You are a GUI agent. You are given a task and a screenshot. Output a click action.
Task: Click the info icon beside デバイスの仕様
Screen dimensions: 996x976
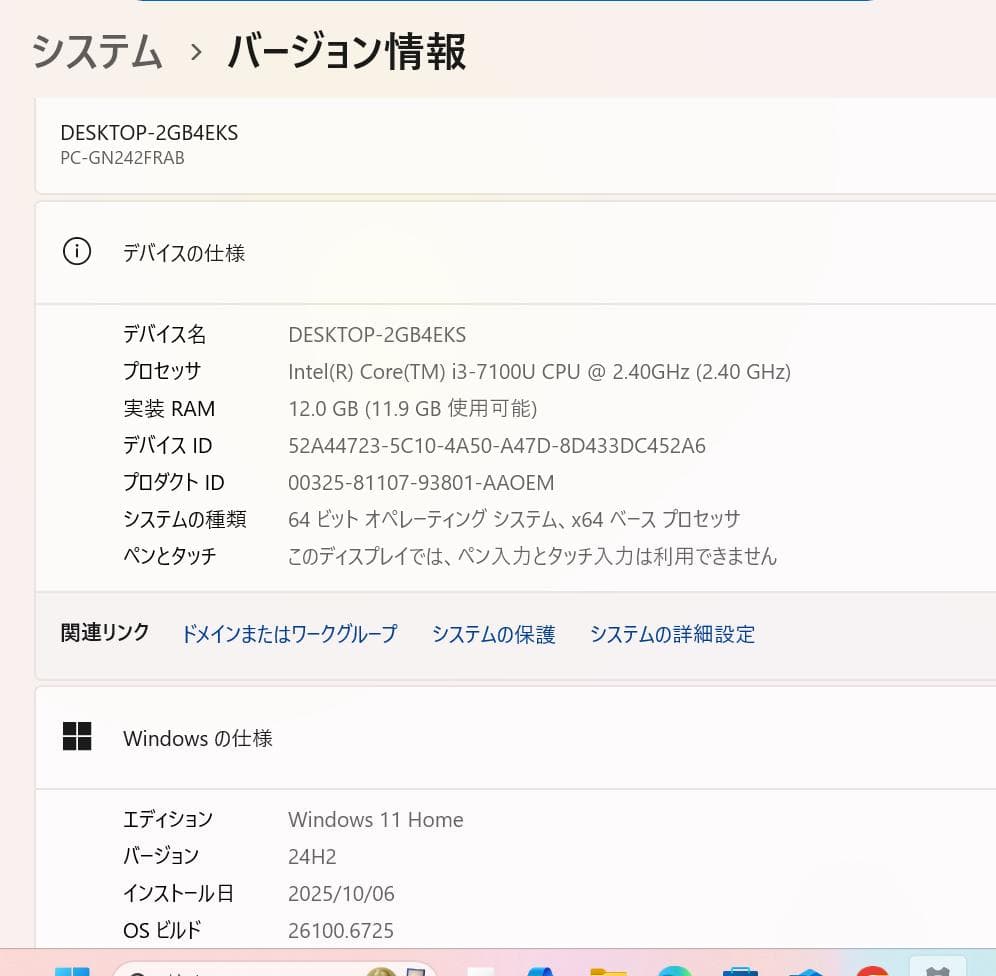click(x=77, y=252)
